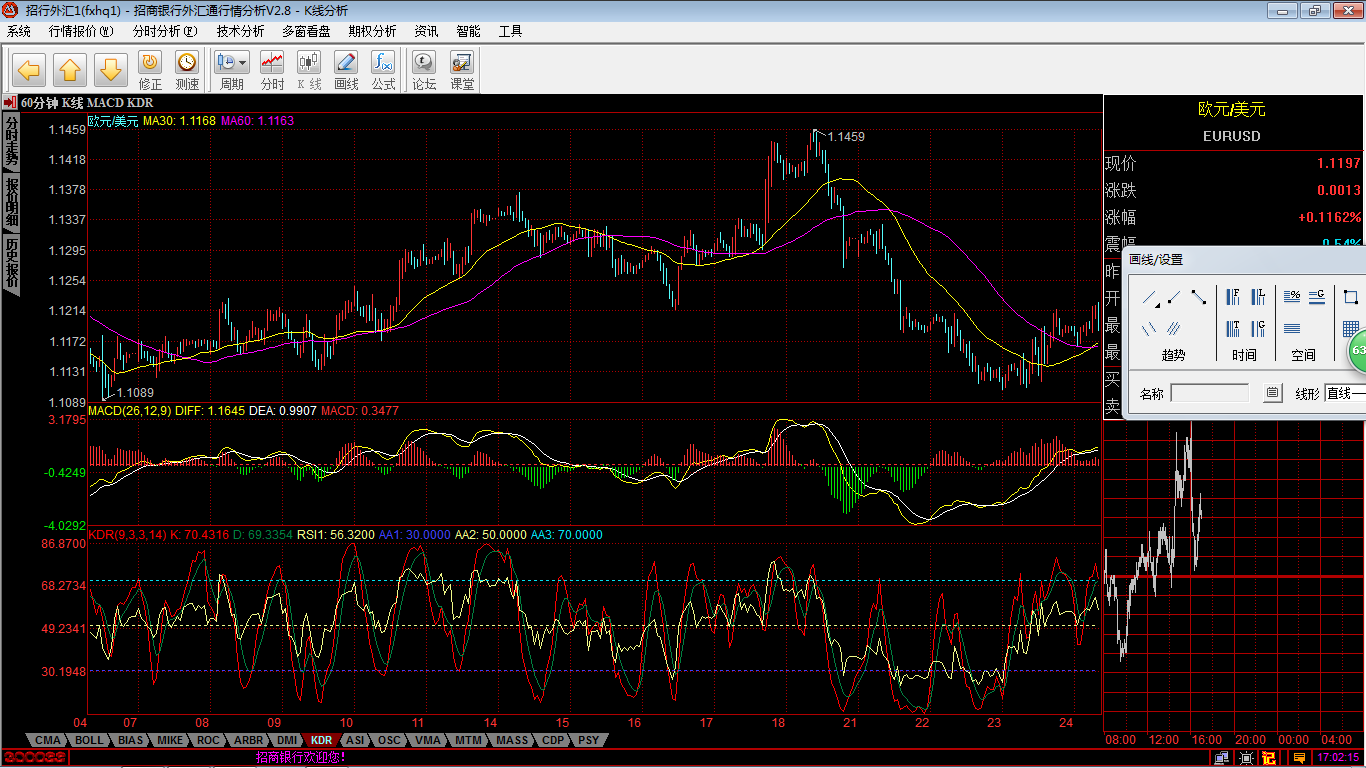Open the 技术分析 menu
The height and width of the screenshot is (768, 1366).
click(240, 31)
